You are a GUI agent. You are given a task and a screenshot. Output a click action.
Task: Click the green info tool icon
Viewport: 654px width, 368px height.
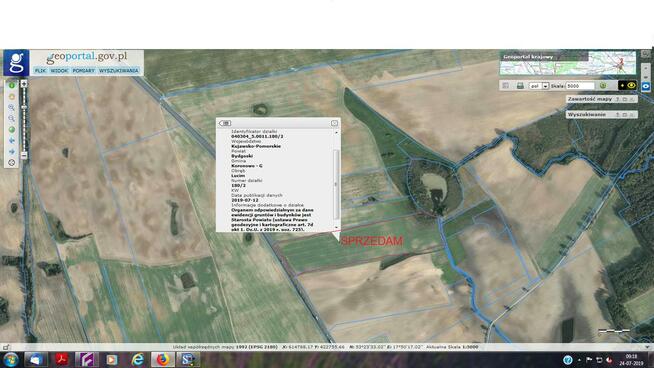tap(12, 86)
